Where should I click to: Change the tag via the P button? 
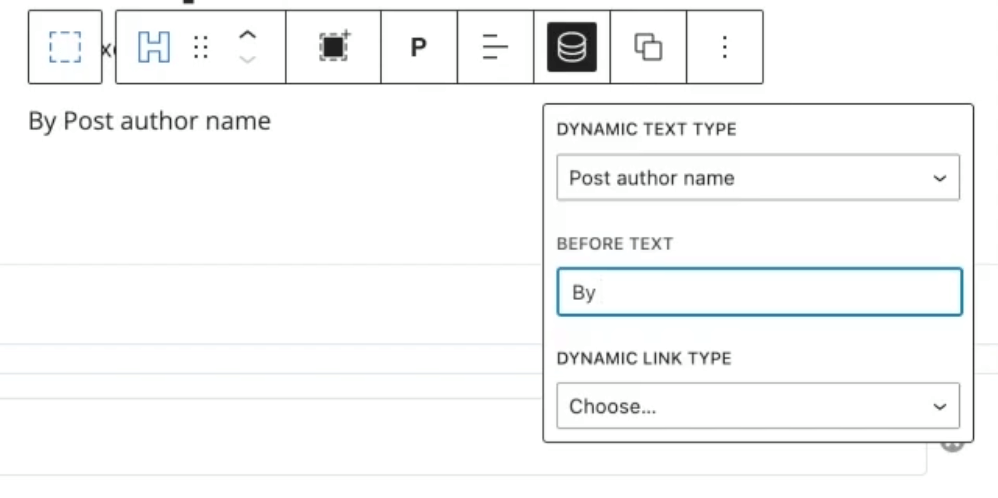[418, 47]
